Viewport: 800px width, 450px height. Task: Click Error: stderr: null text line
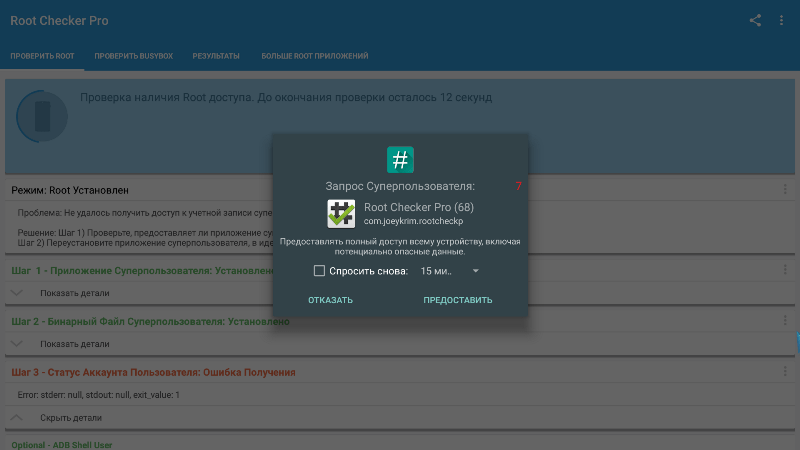tap(98, 395)
